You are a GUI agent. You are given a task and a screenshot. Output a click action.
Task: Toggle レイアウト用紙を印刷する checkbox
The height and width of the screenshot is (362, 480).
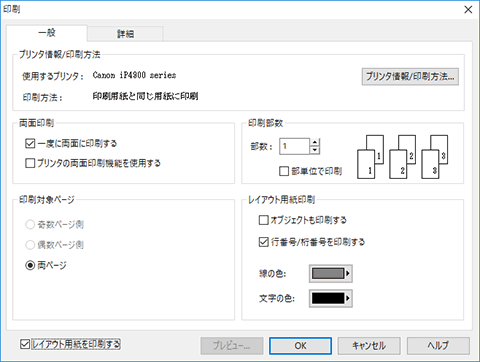[x=25, y=344]
